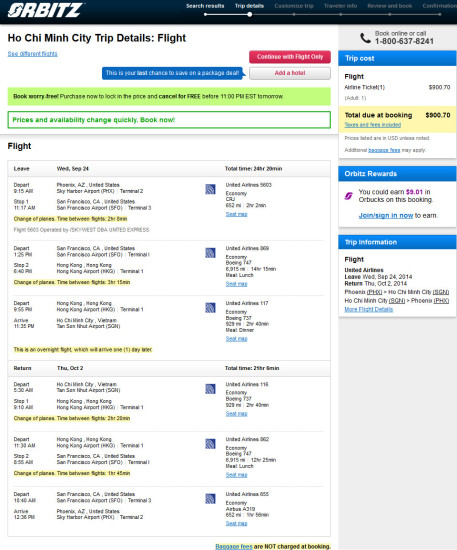Click the Orbitz Rewards swirl icon

[x=349, y=196]
